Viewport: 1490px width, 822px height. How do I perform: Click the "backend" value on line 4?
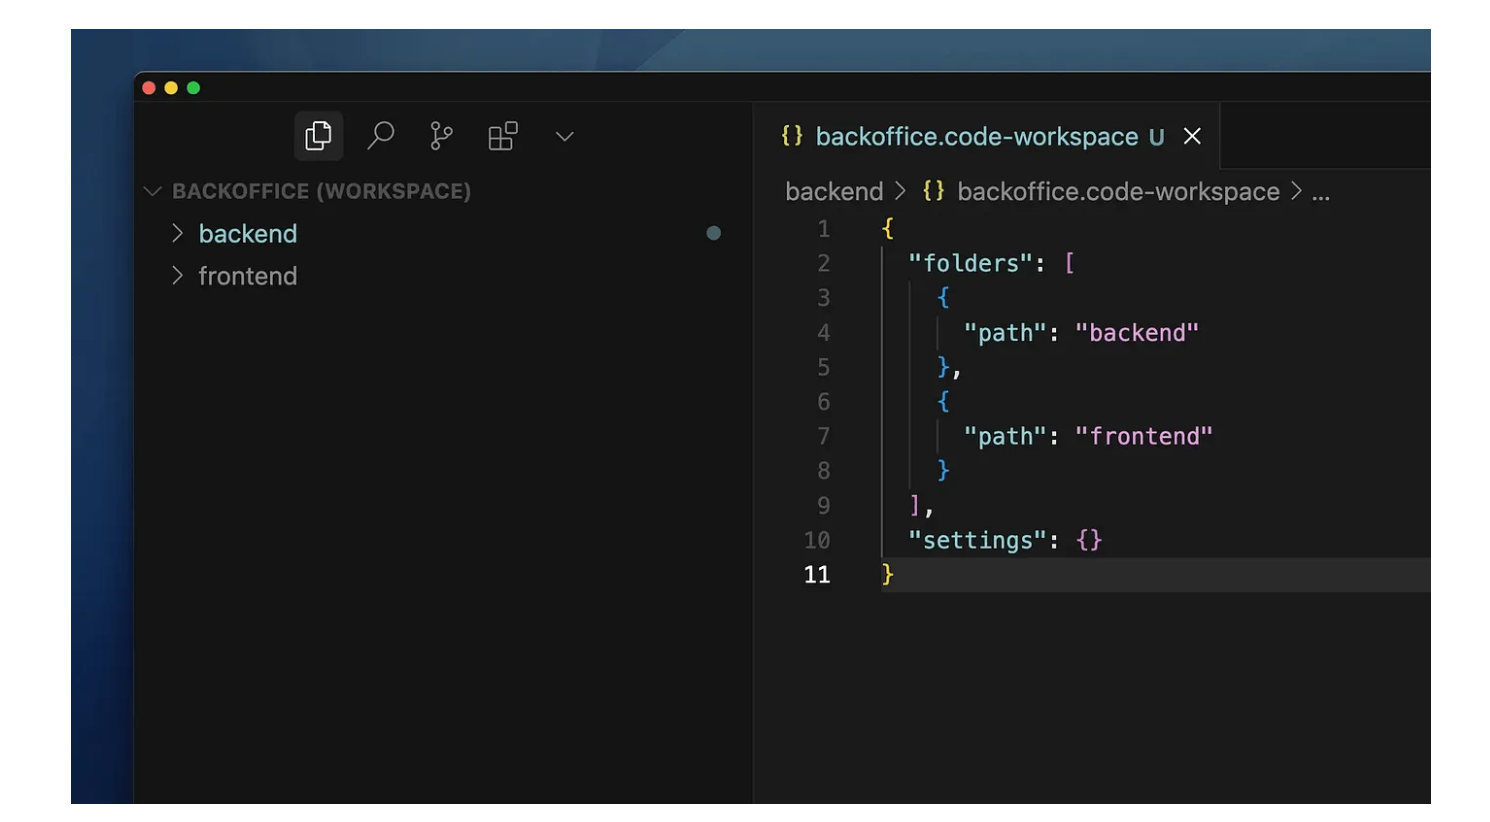pyautogui.click(x=1136, y=332)
